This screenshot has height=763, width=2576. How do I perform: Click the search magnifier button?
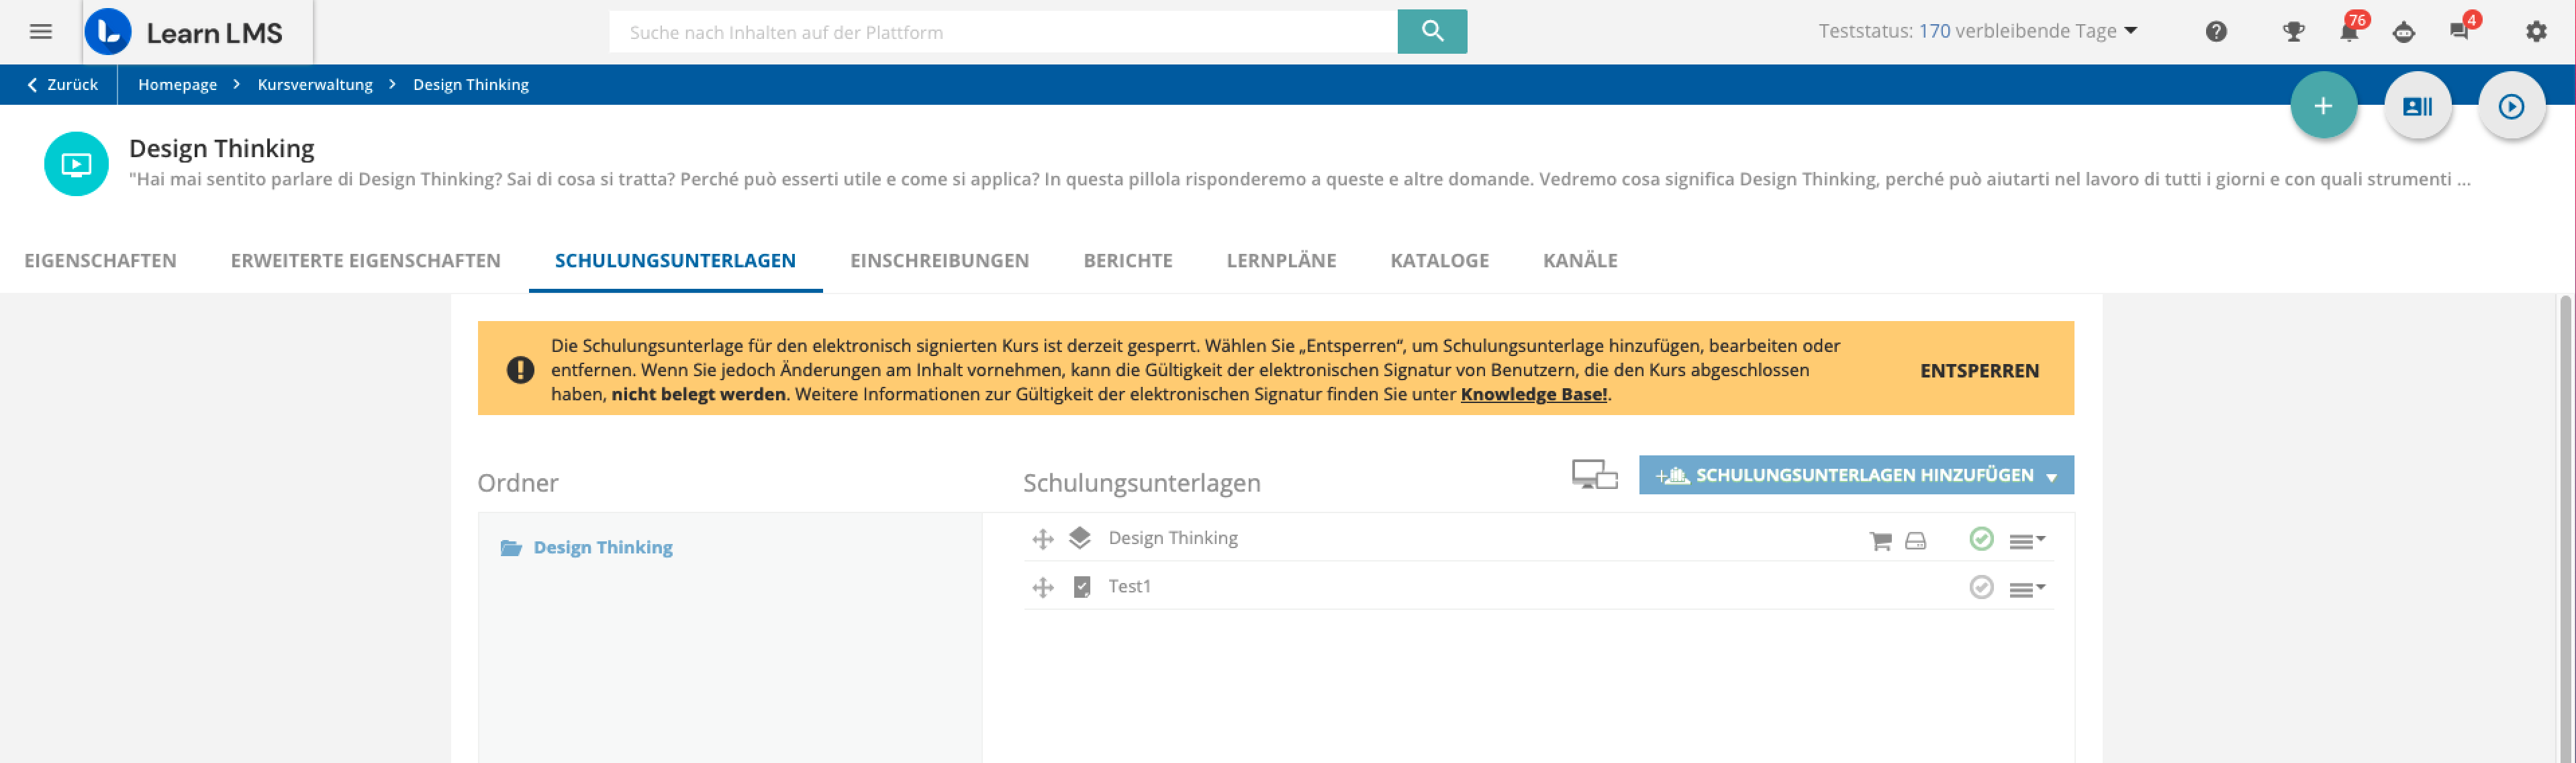pyautogui.click(x=1432, y=32)
